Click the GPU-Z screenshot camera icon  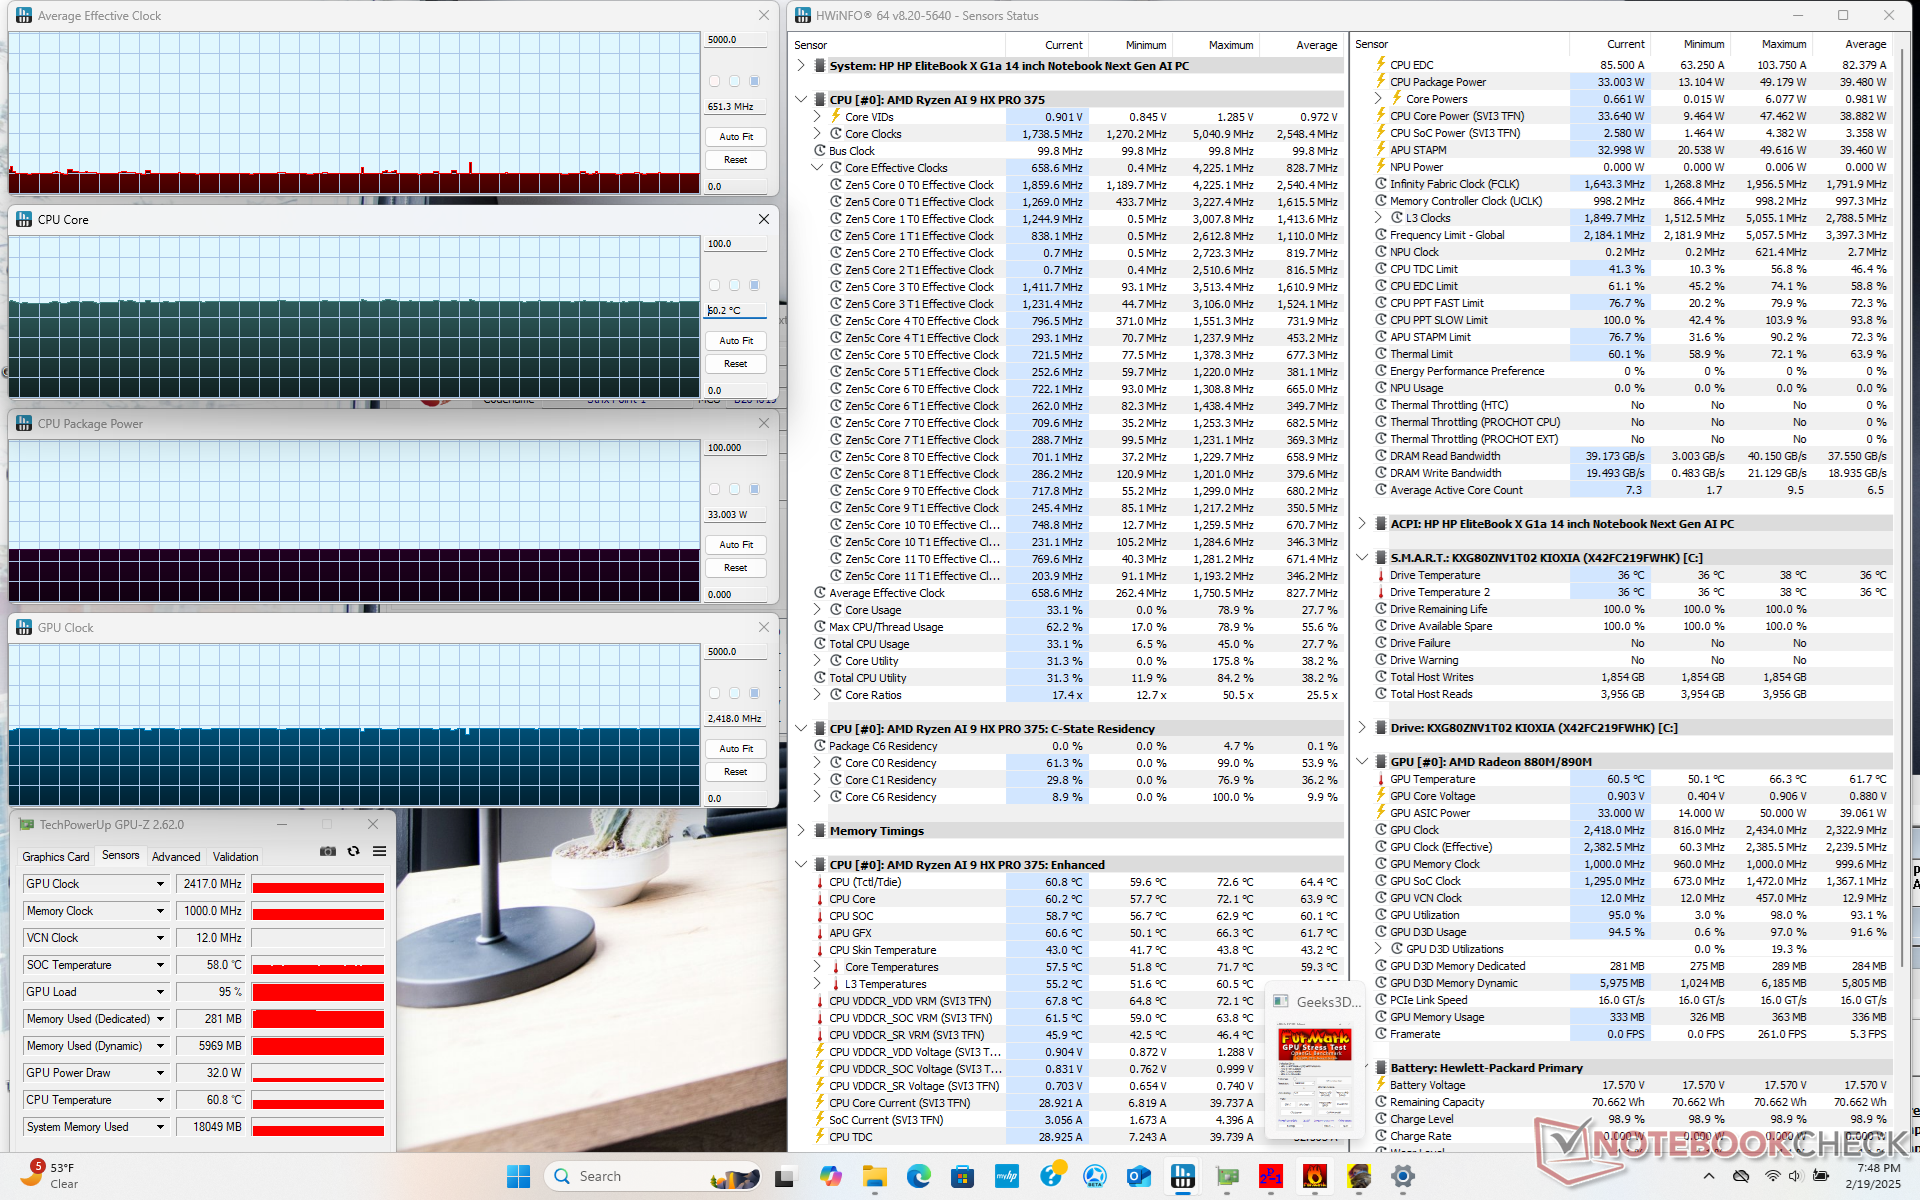coord(327,851)
